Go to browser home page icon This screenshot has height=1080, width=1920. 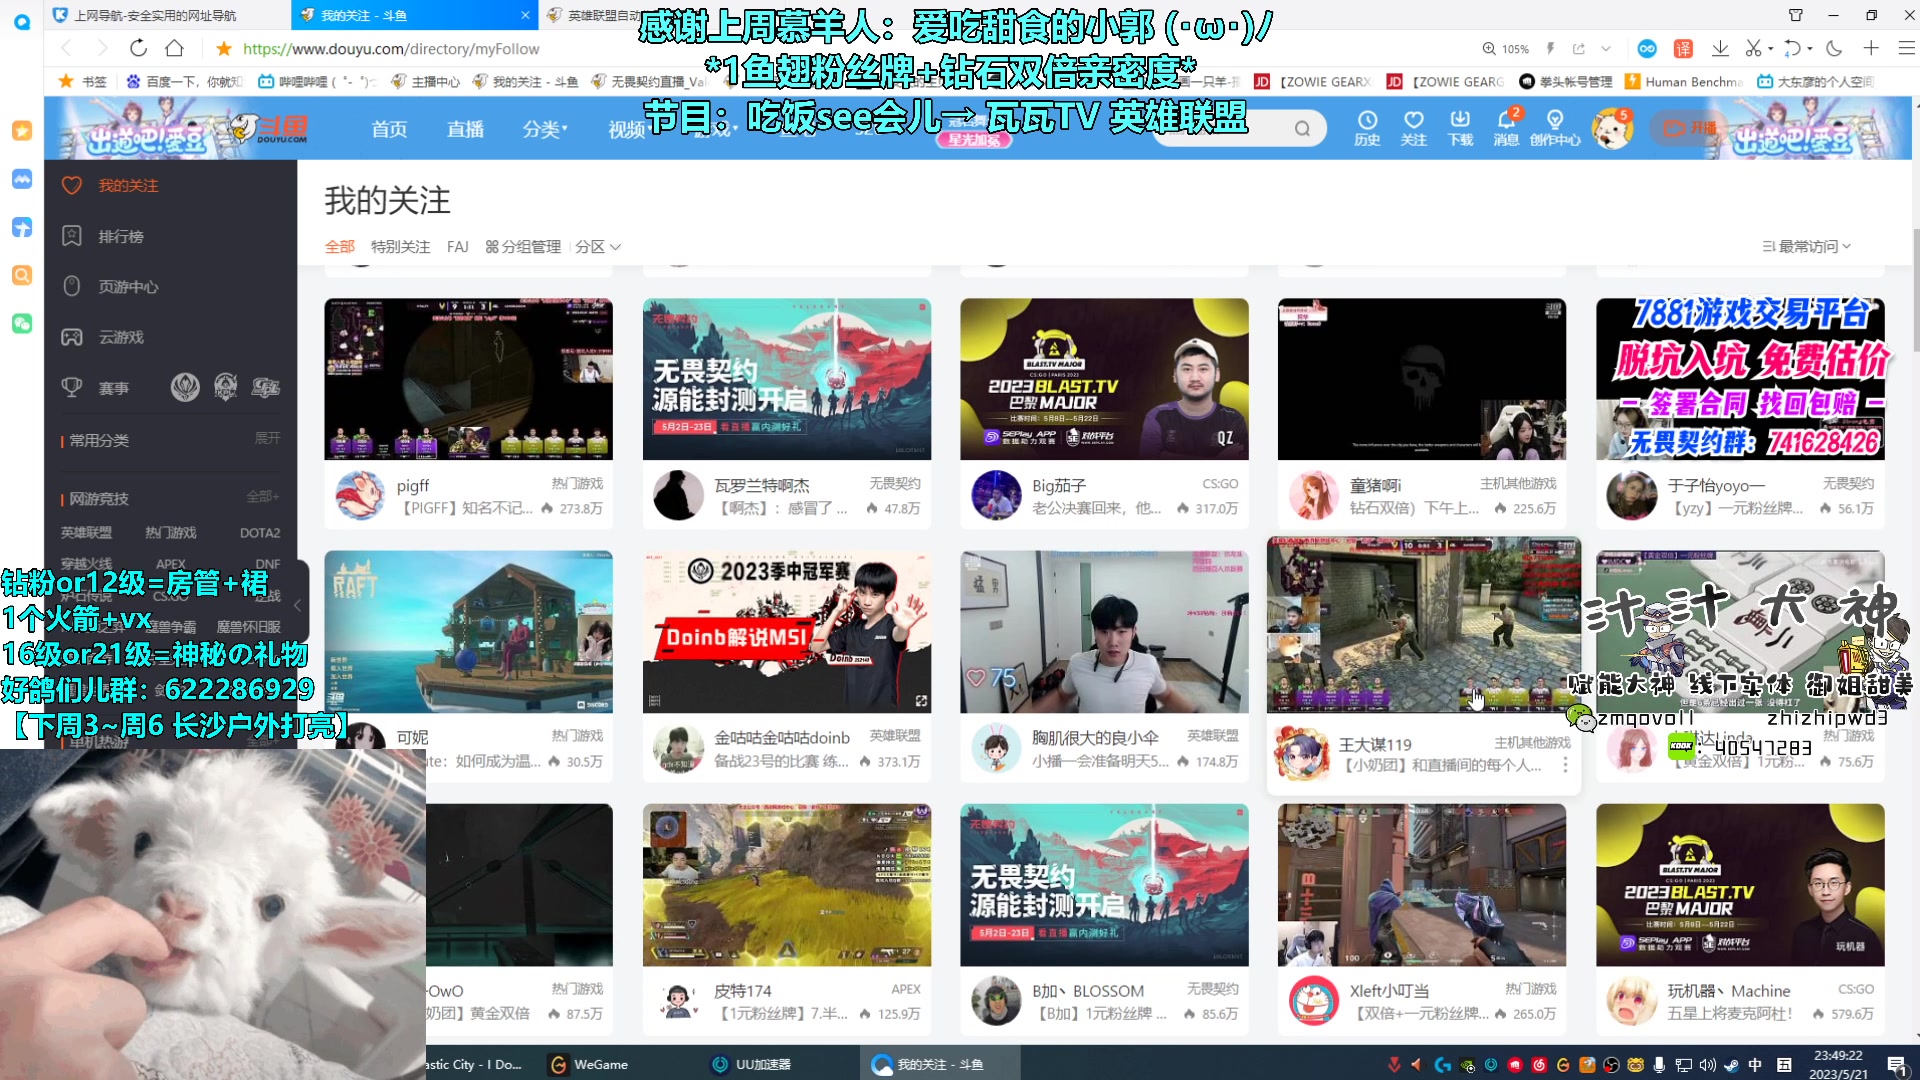click(174, 48)
